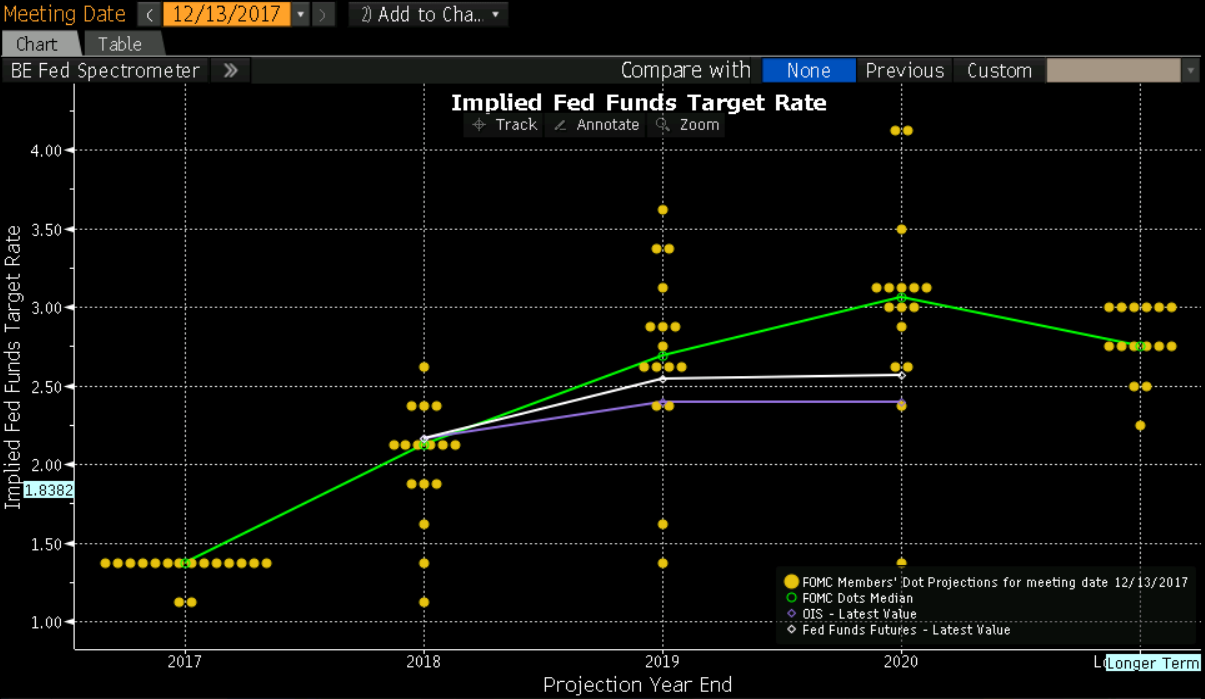
Task: Click the lowest 2019 dot near 1.375
Action: point(663,563)
